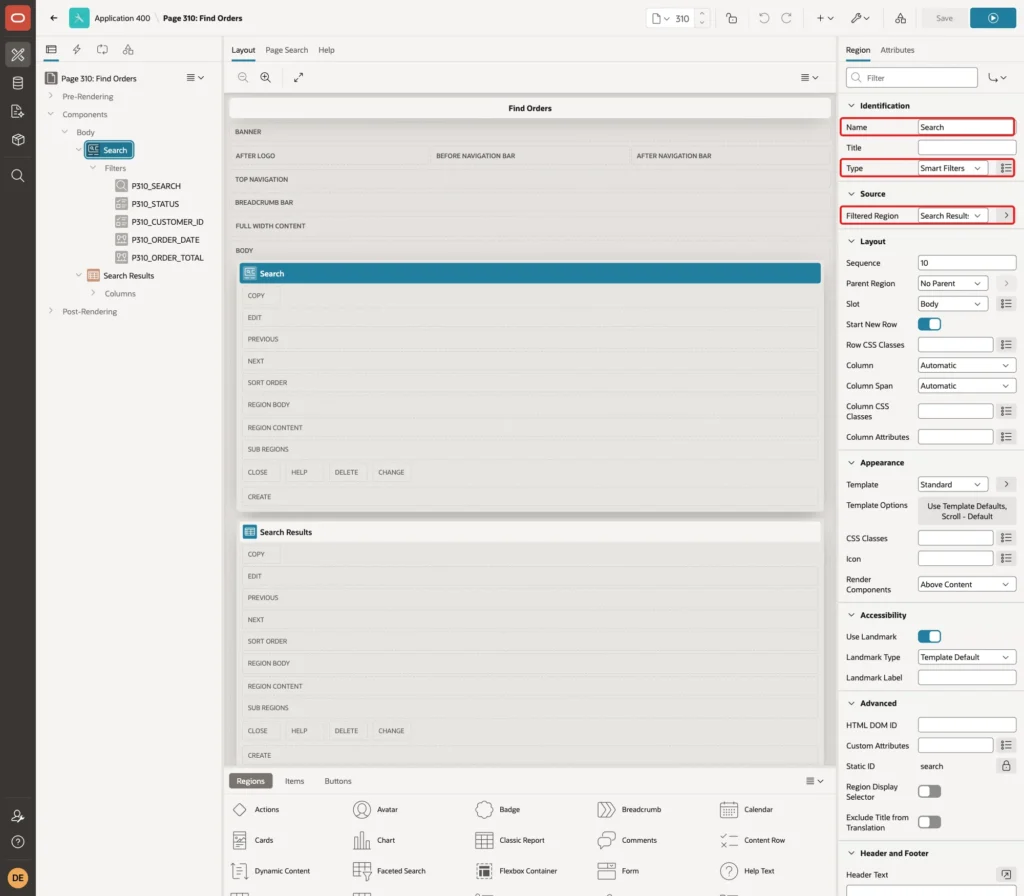Open the Template dropdown showing Standard

coord(952,485)
